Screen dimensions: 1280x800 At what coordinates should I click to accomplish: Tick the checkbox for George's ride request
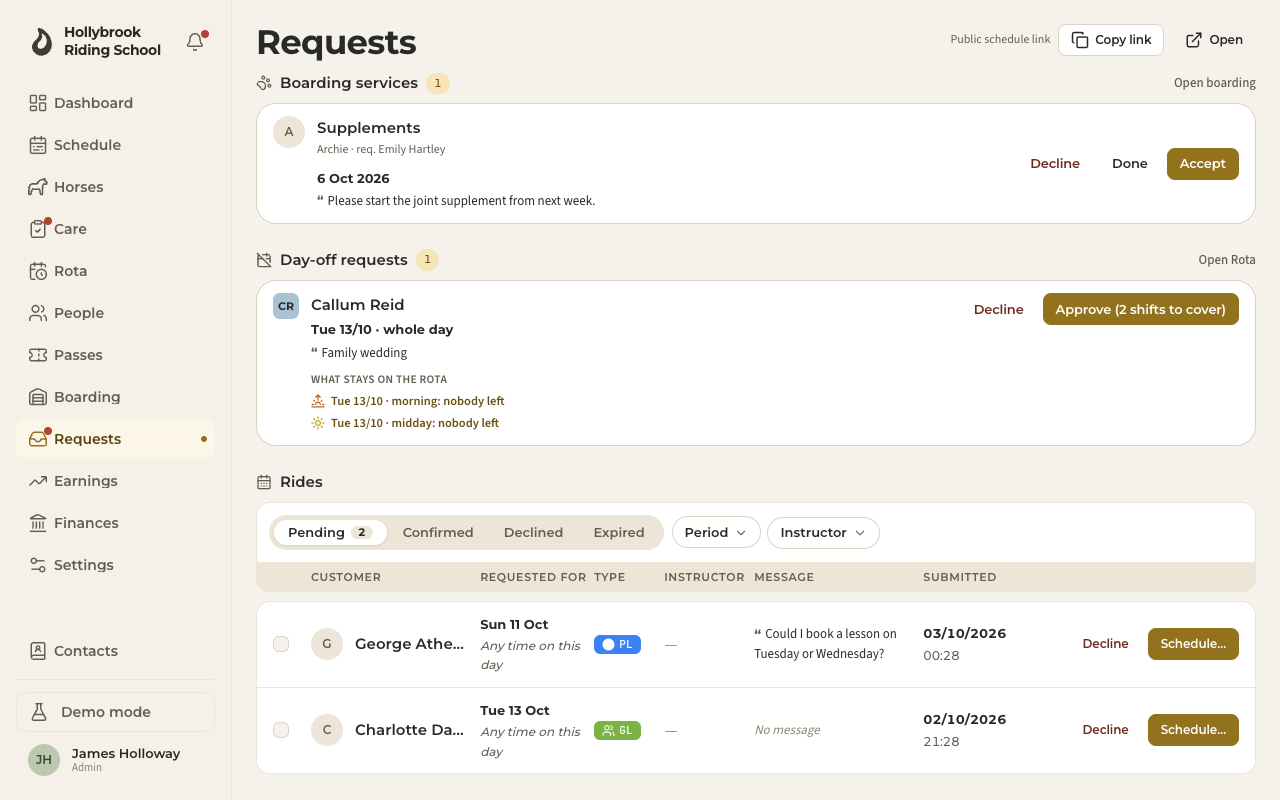(281, 644)
